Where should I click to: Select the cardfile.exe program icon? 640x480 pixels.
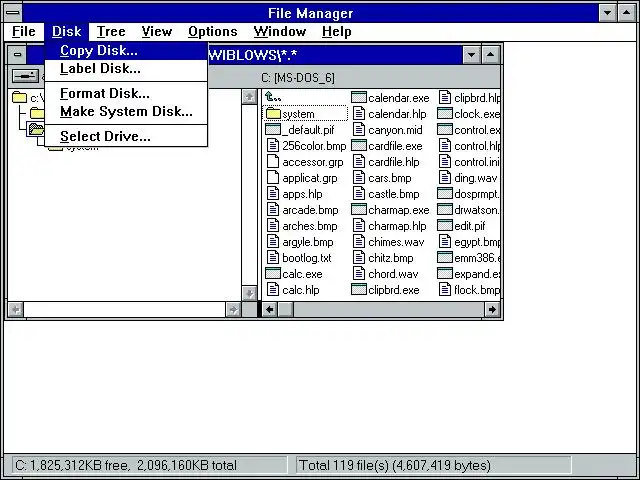click(x=359, y=146)
